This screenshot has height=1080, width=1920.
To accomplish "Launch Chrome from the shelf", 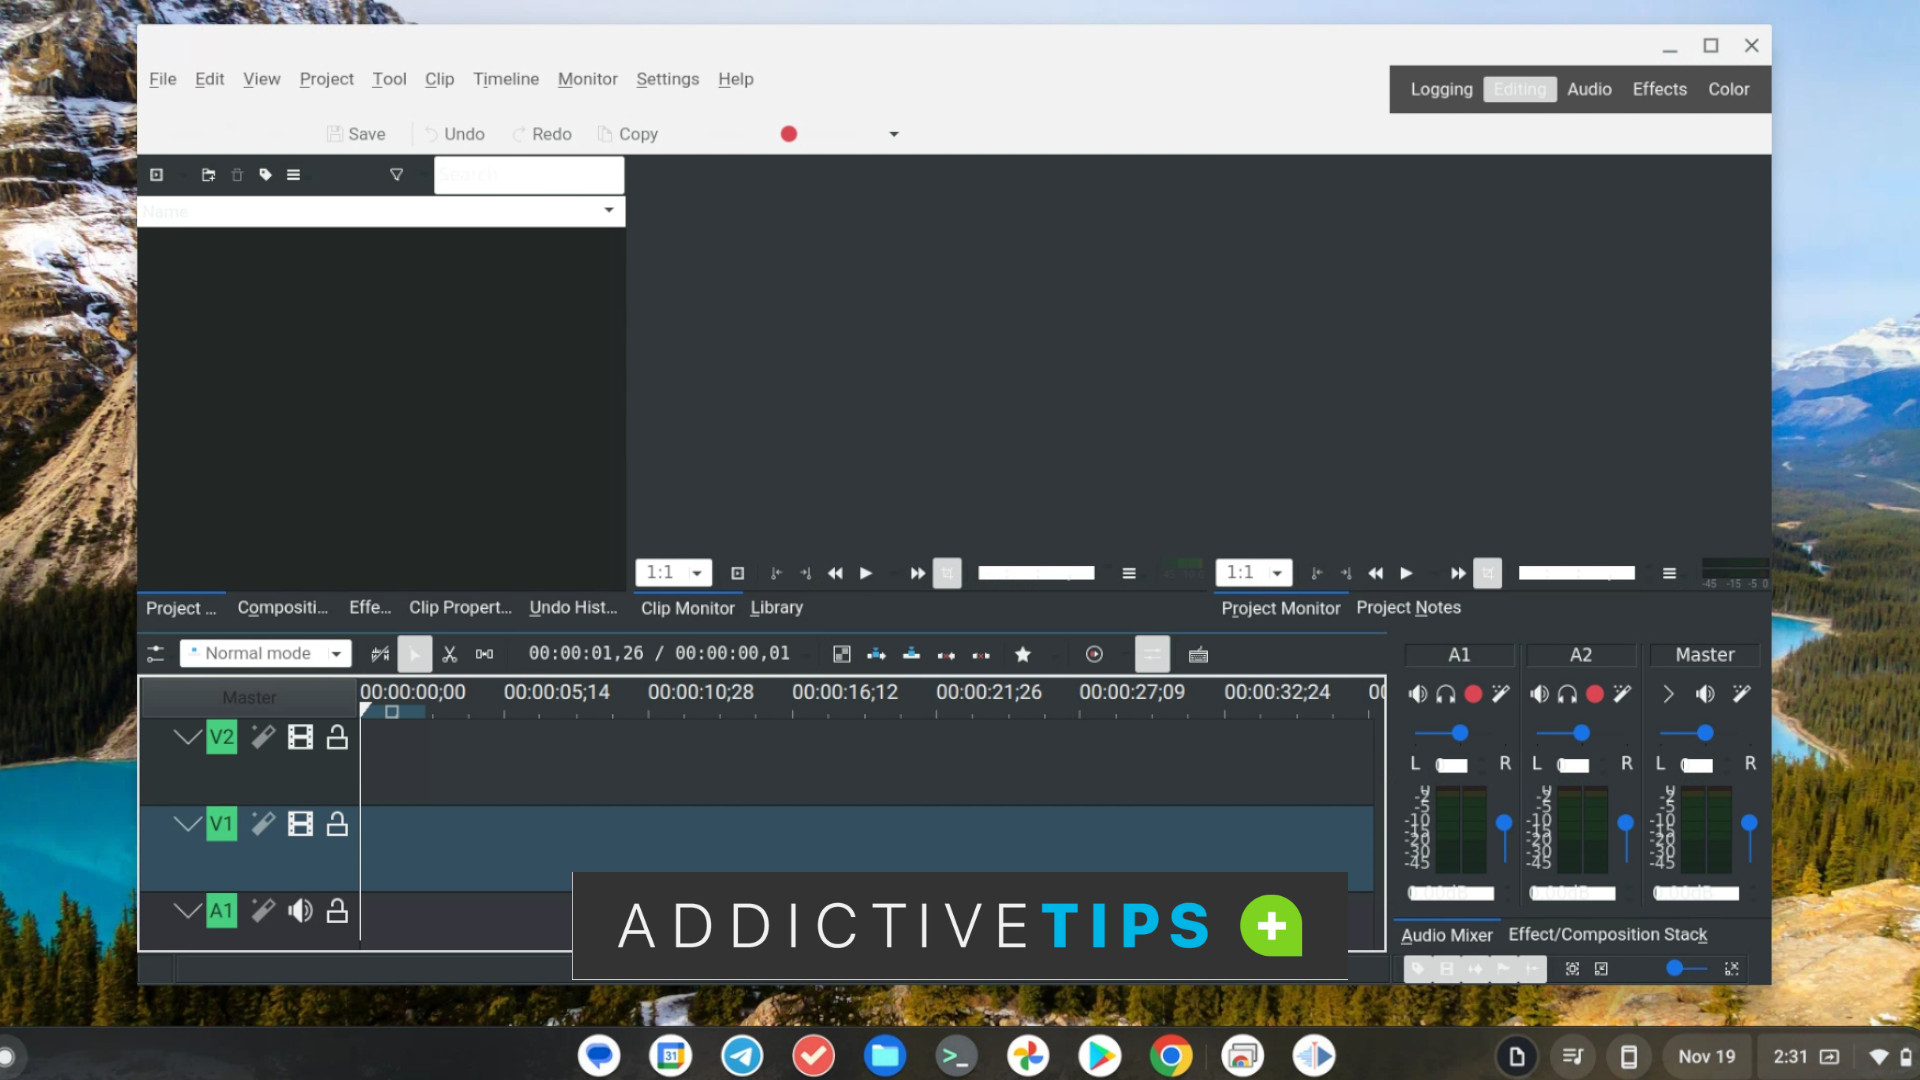I will coord(1170,1055).
